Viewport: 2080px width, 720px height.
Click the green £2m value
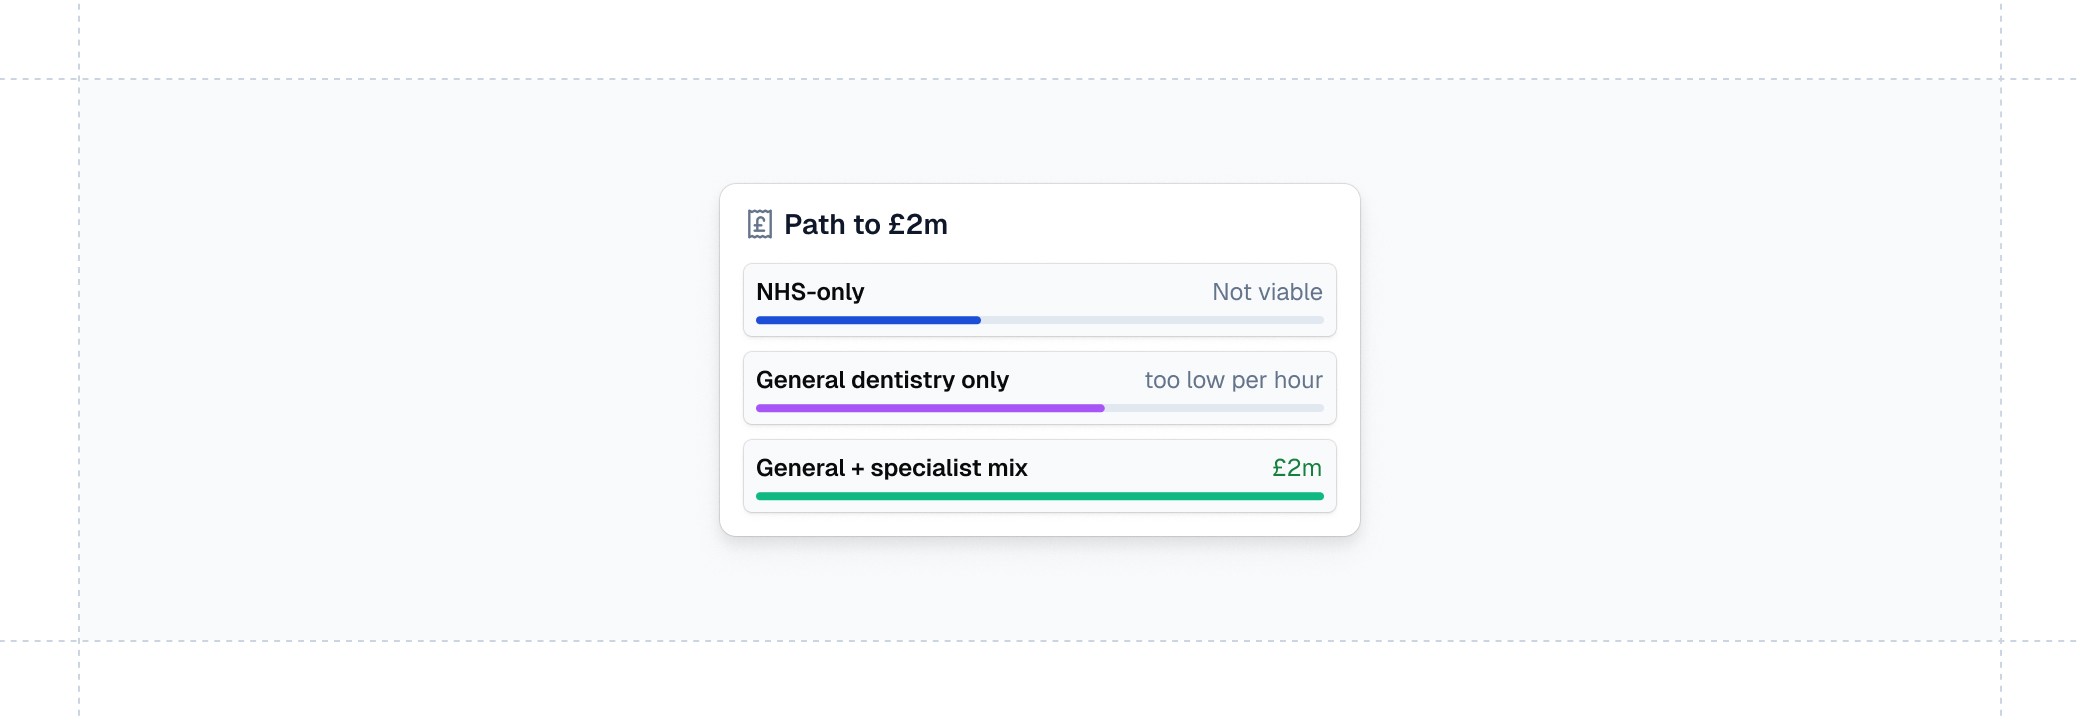1297,468
